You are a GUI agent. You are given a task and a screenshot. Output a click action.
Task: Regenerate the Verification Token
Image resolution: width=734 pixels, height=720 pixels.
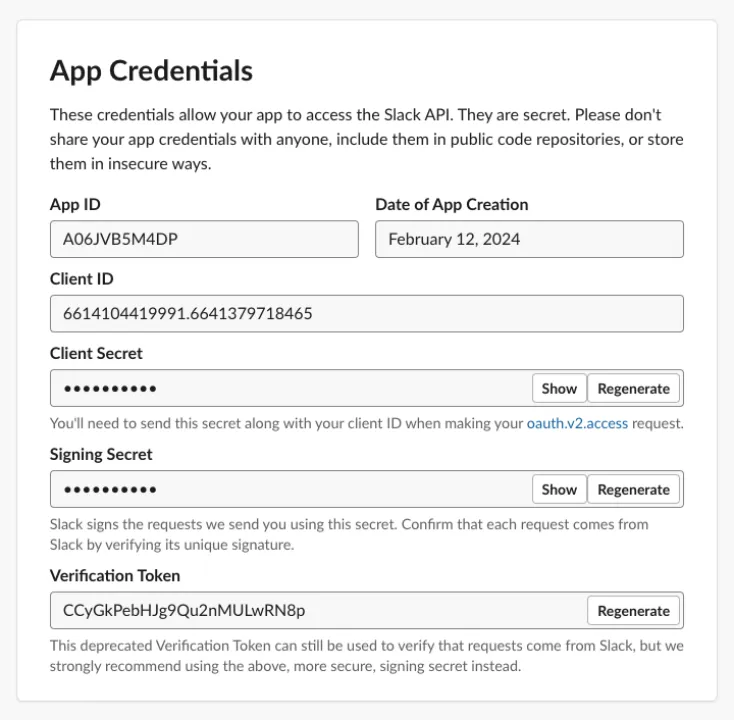(x=633, y=610)
